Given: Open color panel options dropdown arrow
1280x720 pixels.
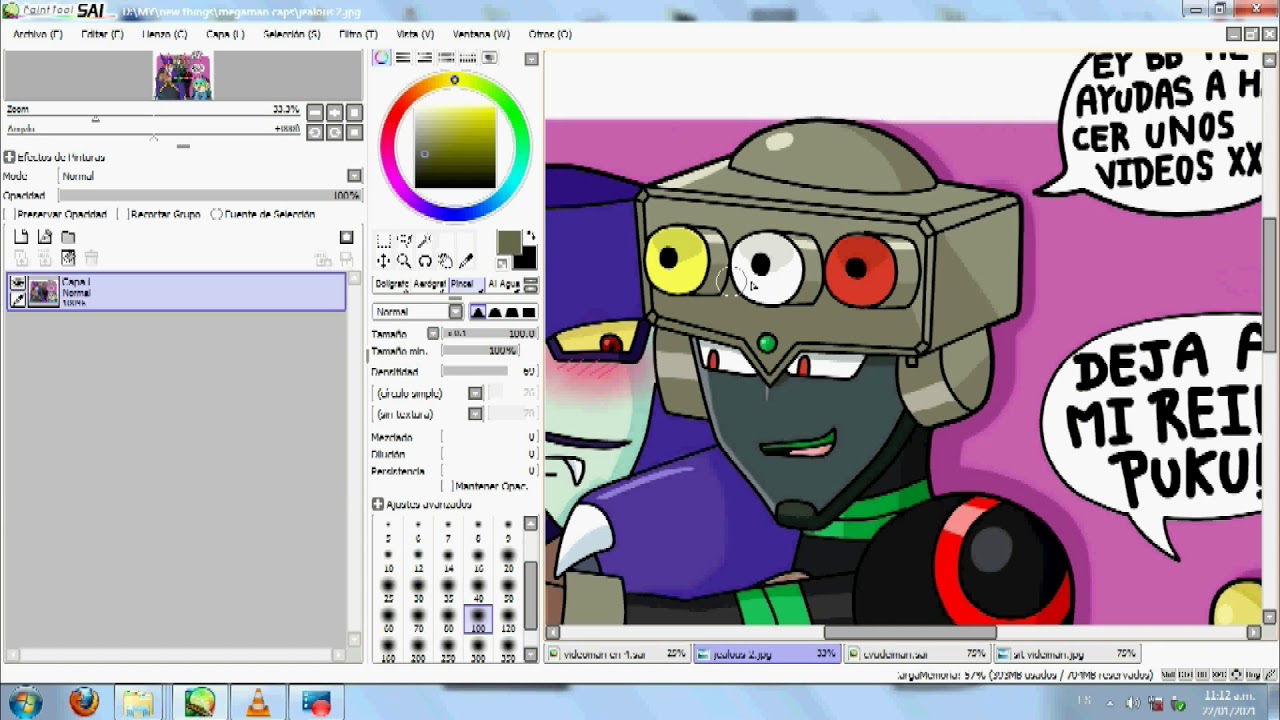Looking at the screenshot, I should pos(531,59).
